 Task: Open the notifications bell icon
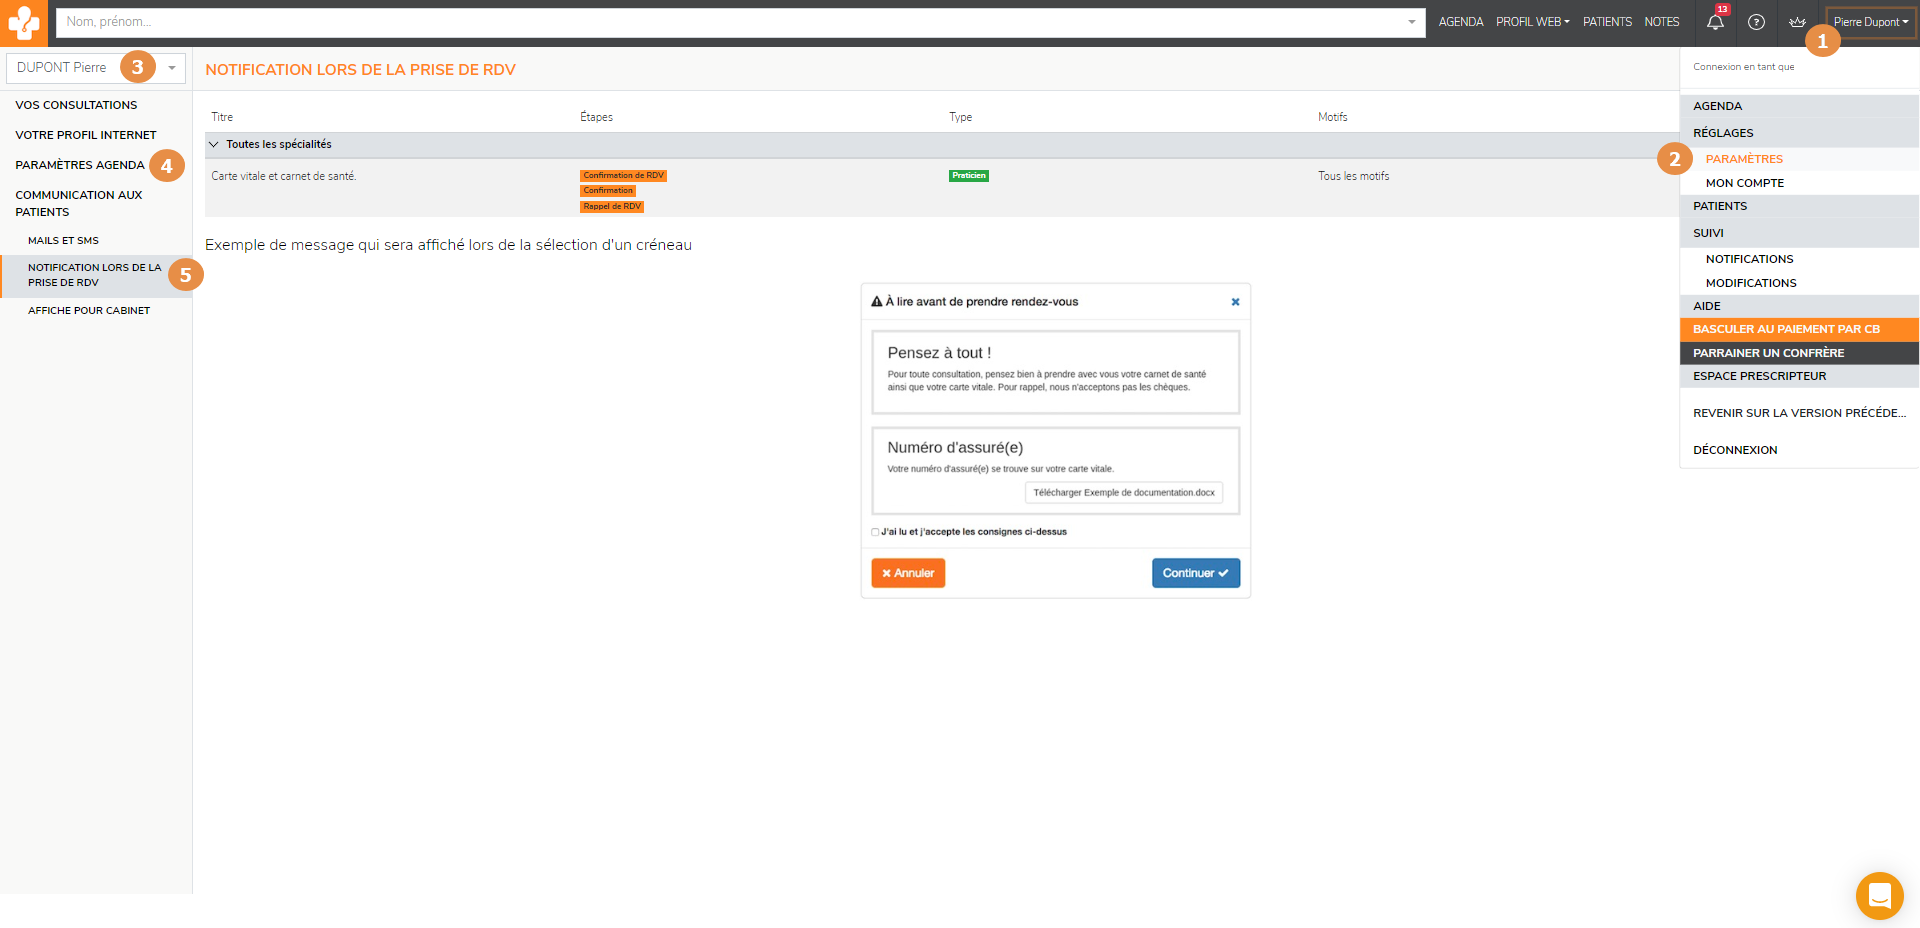tap(1715, 22)
